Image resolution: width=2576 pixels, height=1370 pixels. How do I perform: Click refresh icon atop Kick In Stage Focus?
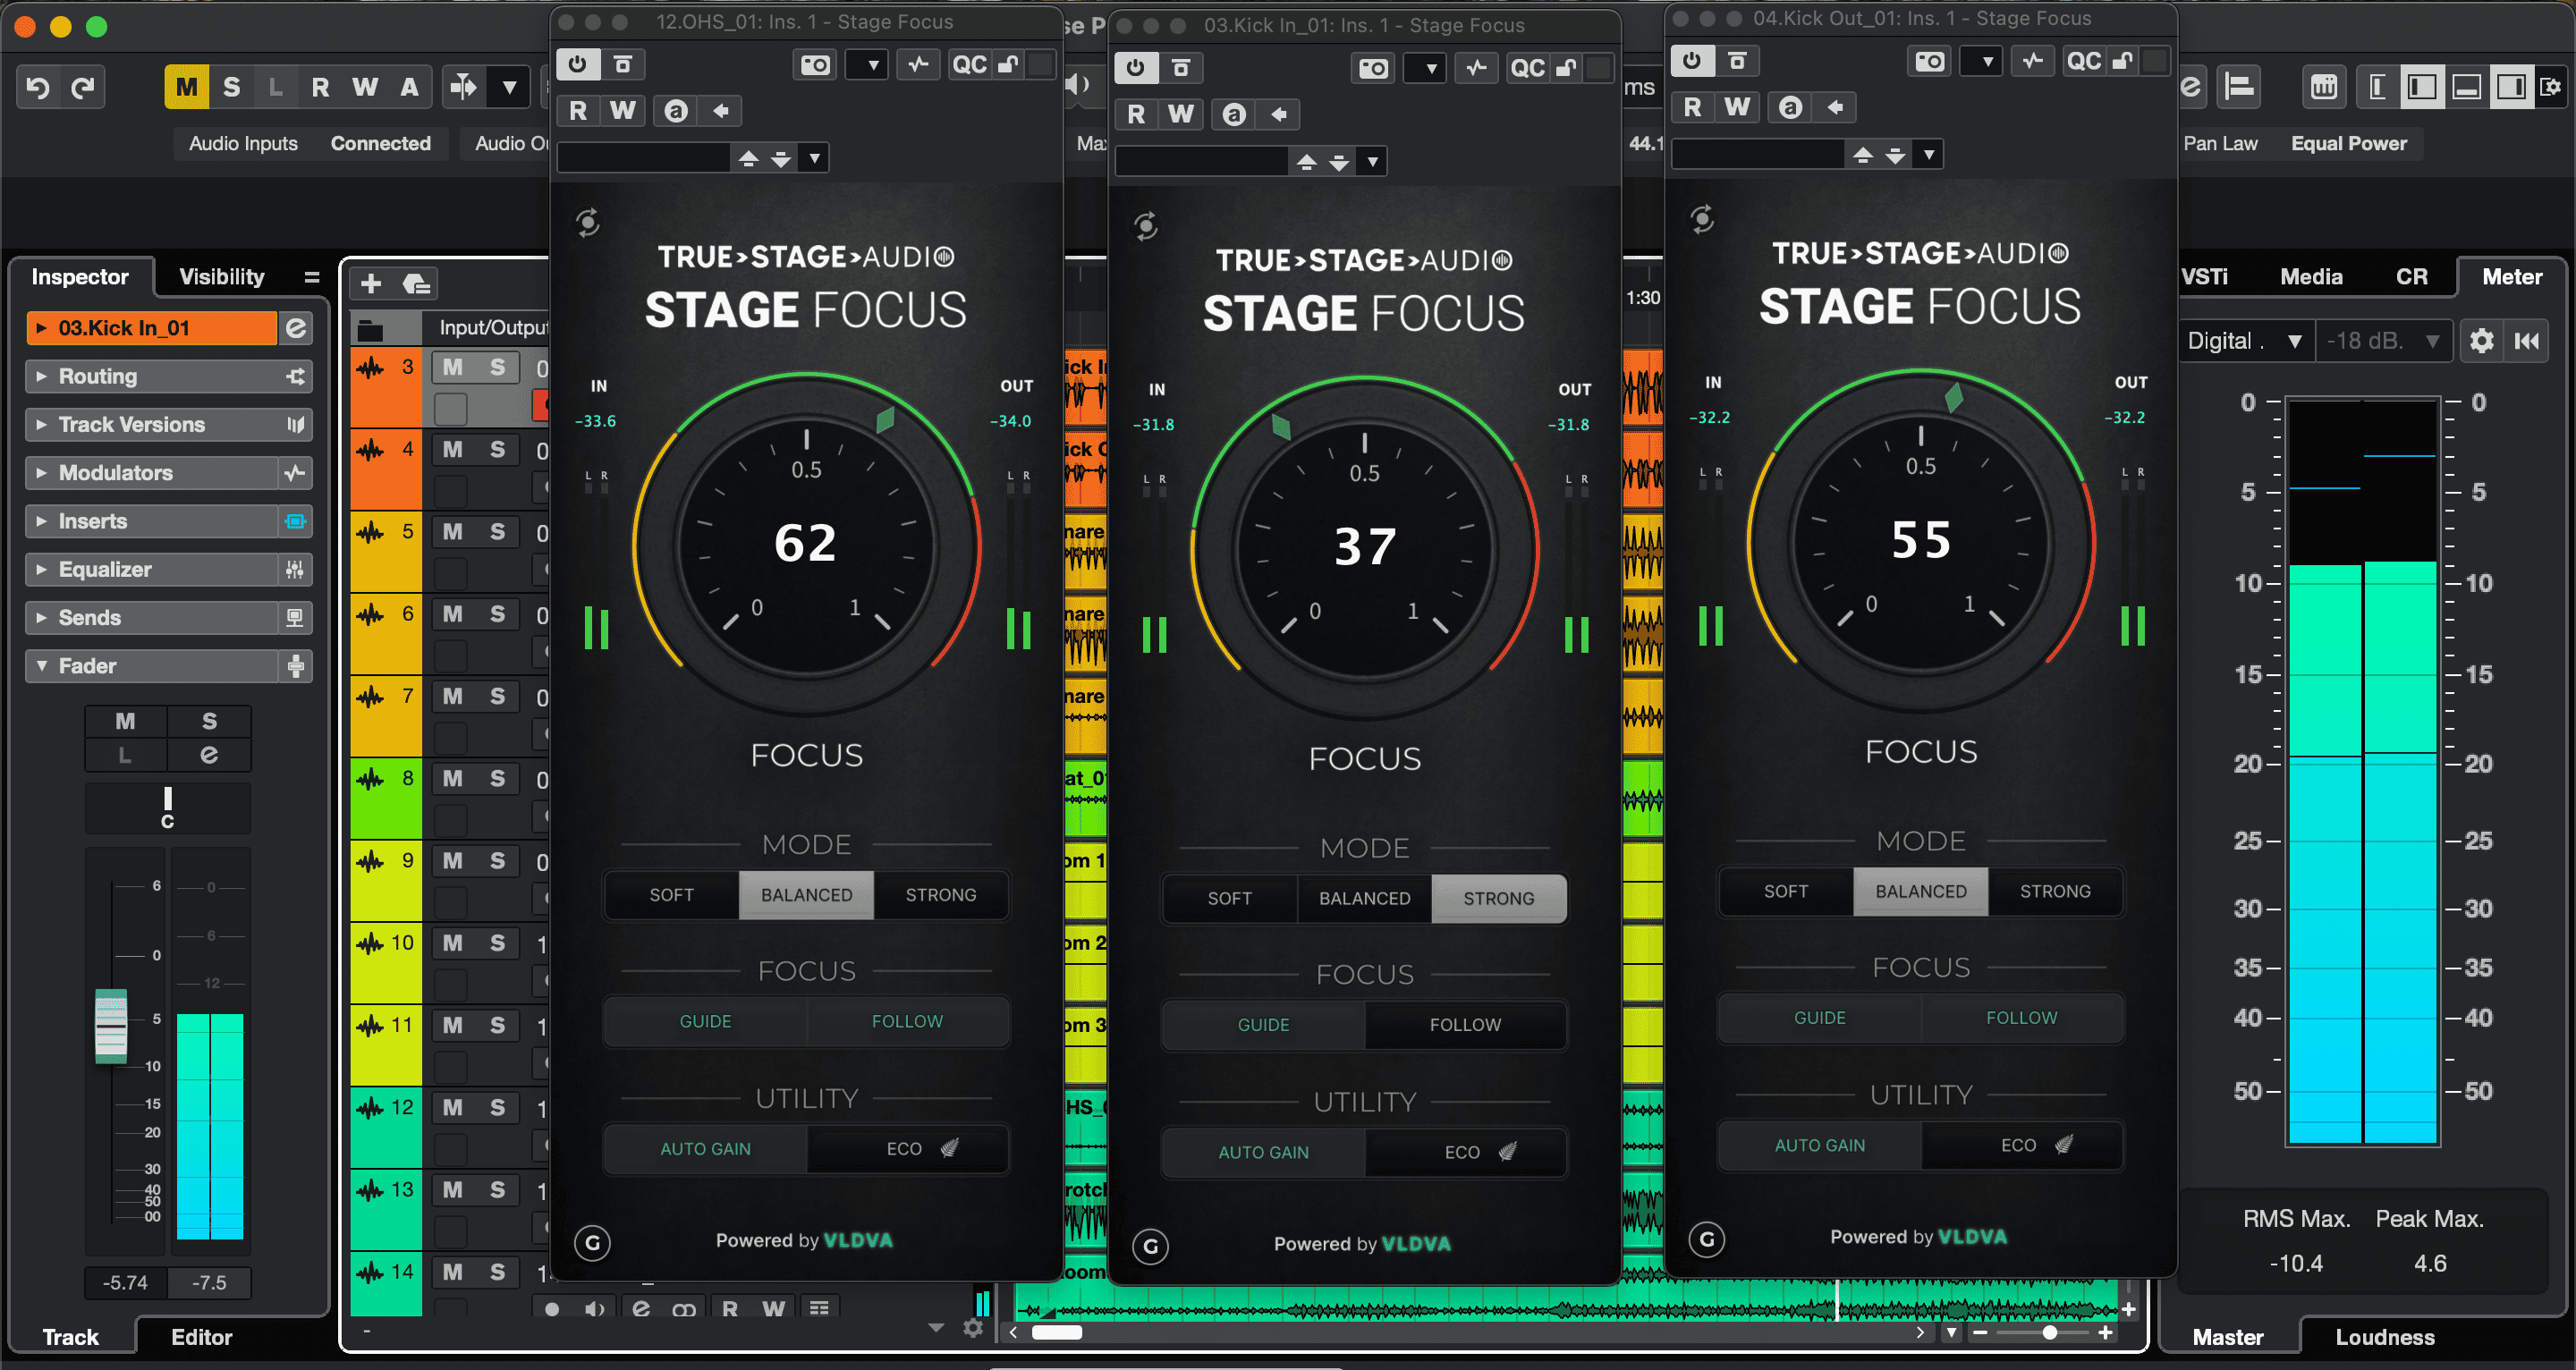point(1146,226)
